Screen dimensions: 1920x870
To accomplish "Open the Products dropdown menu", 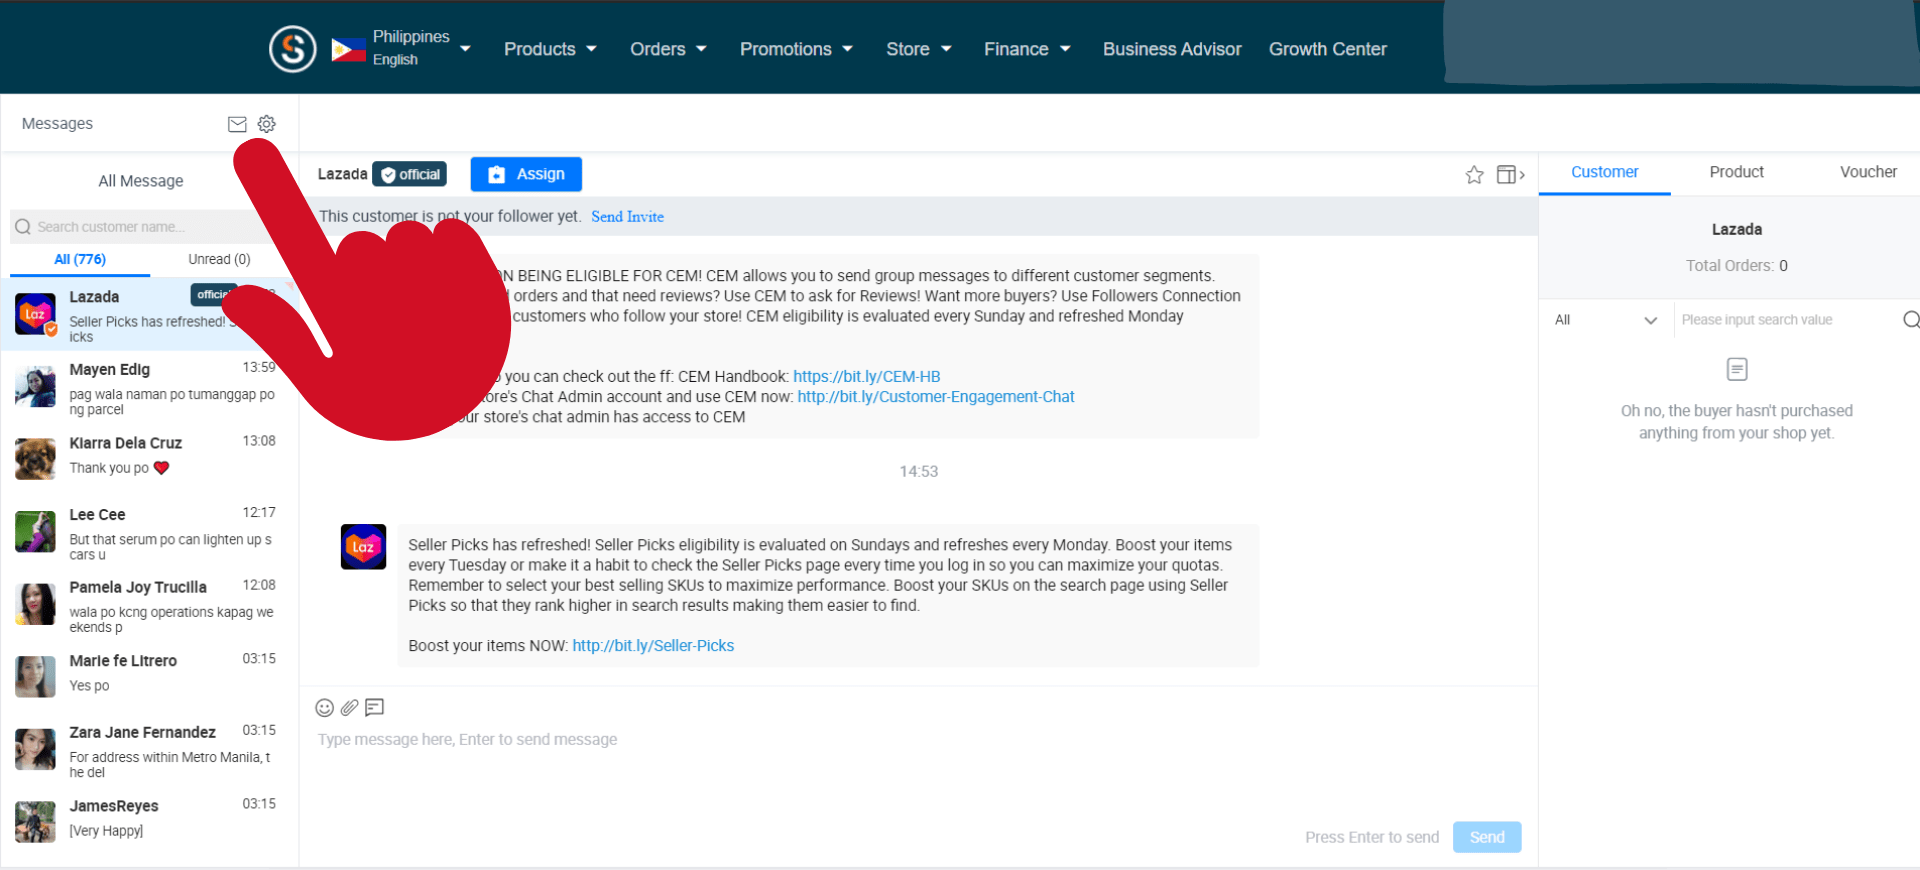I will tap(550, 49).
